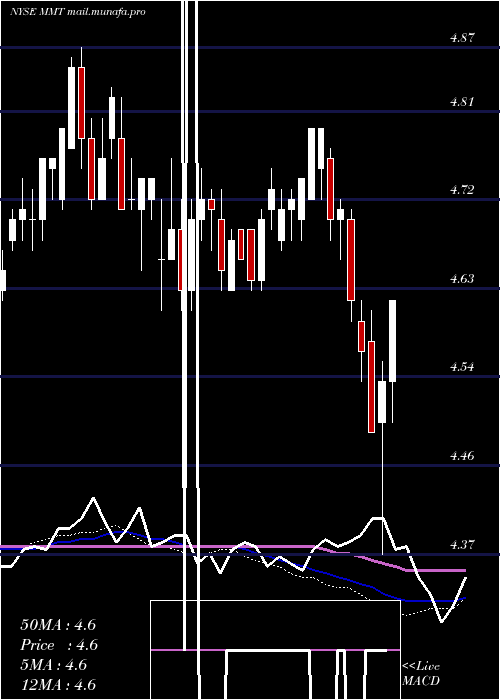The height and width of the screenshot is (700, 500).
Task: Select the 4.63 price axis label
Action: (462, 279)
